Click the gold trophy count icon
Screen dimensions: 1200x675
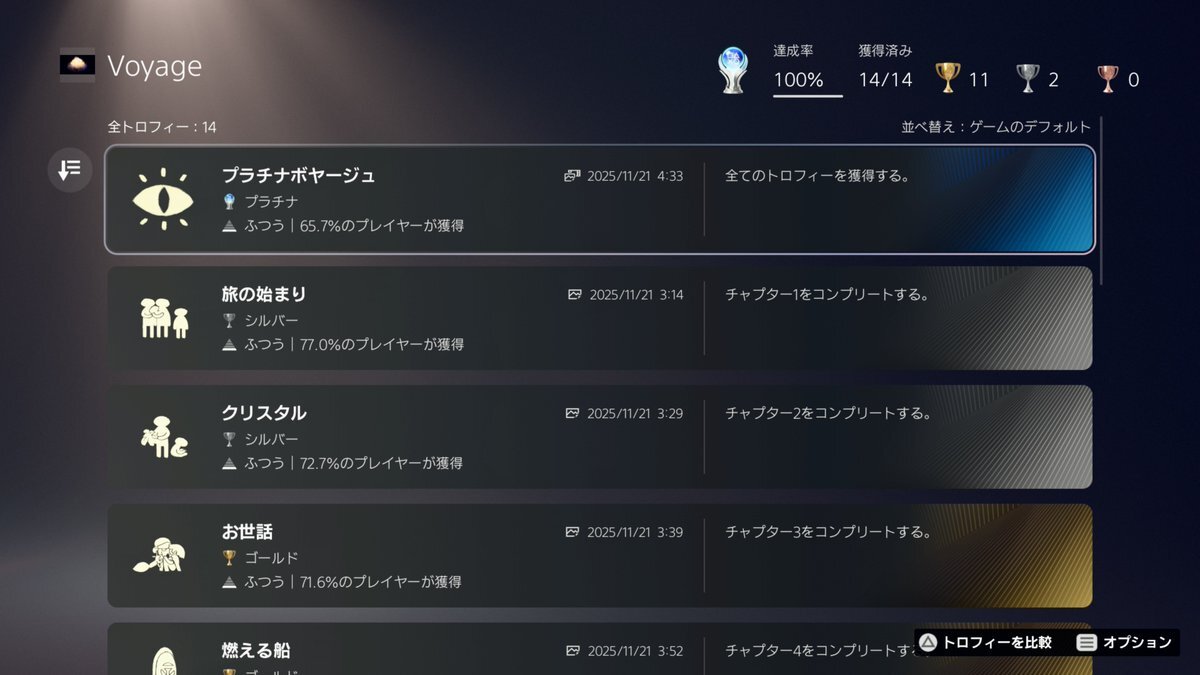tap(947, 78)
